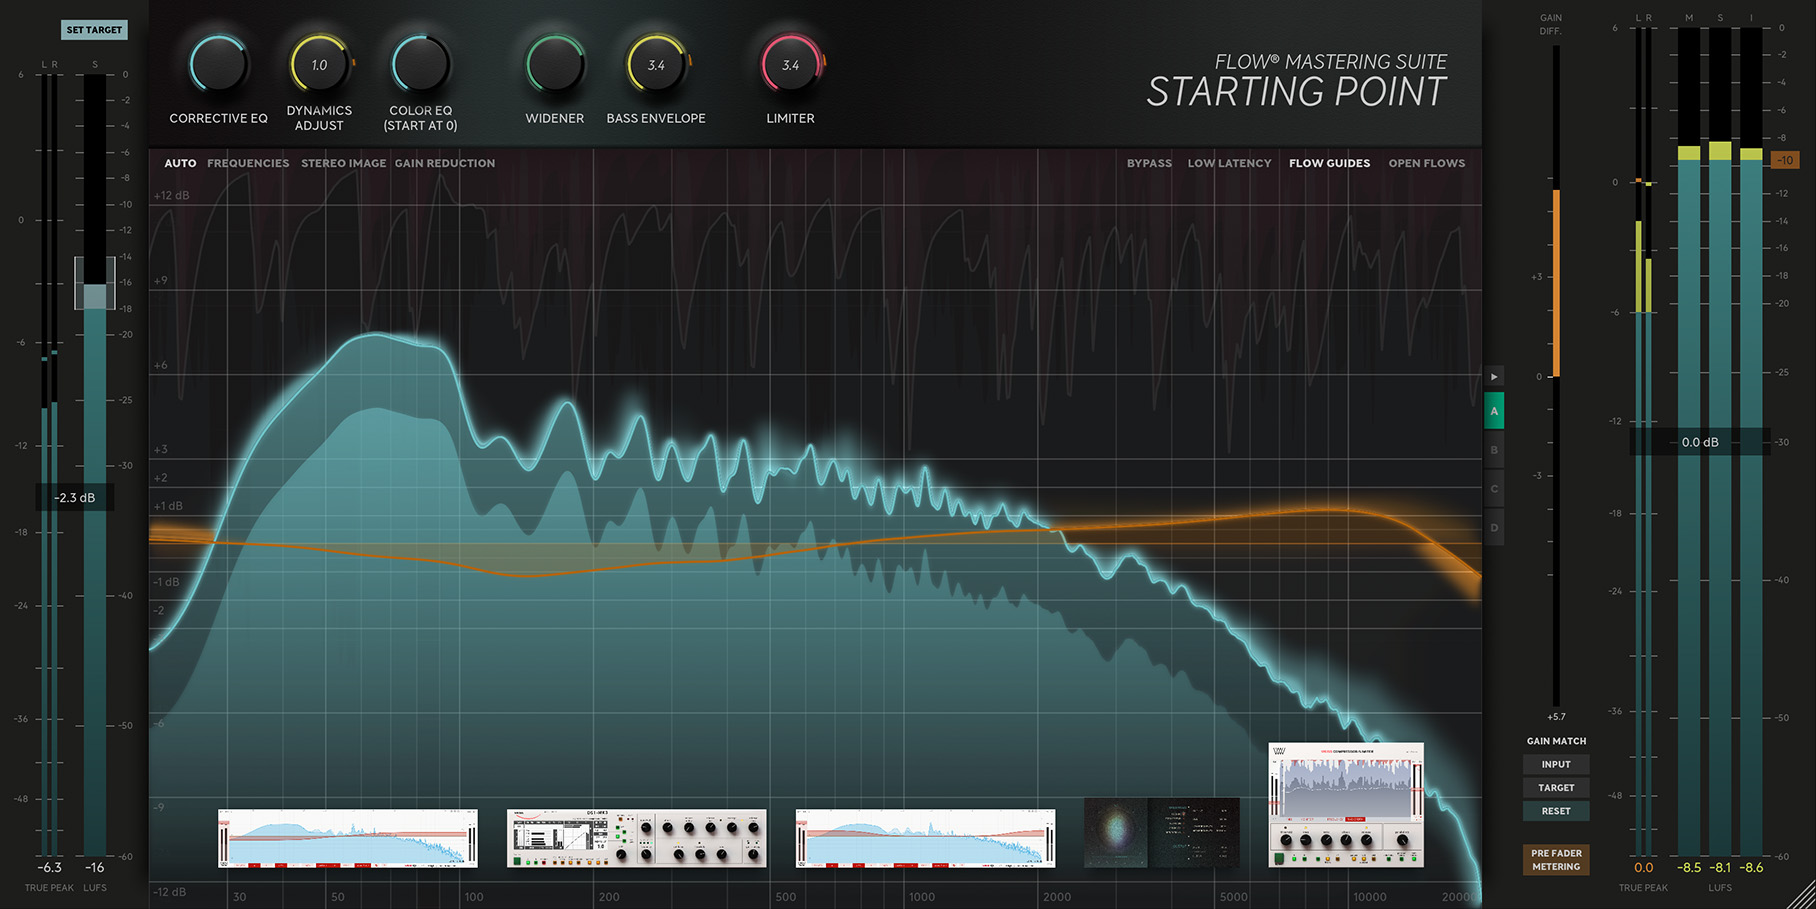
Task: Select snapshot B
Action: click(x=1494, y=450)
